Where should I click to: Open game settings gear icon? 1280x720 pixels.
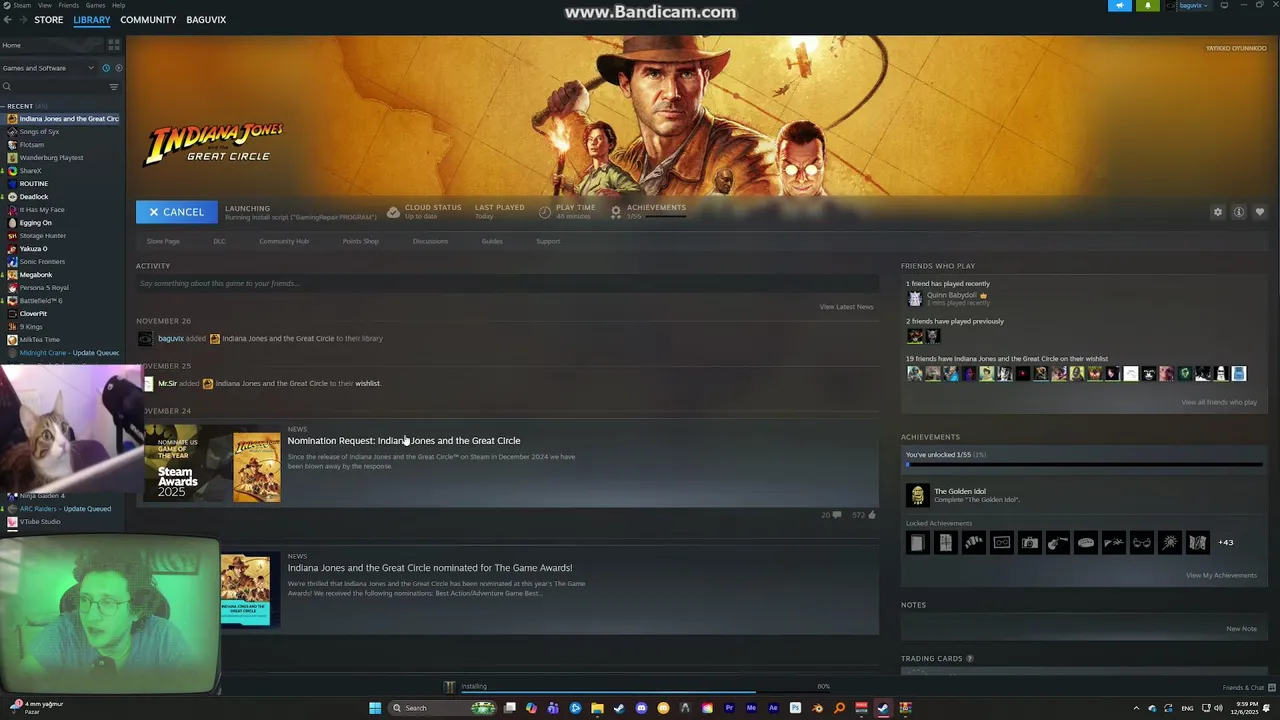[1217, 212]
